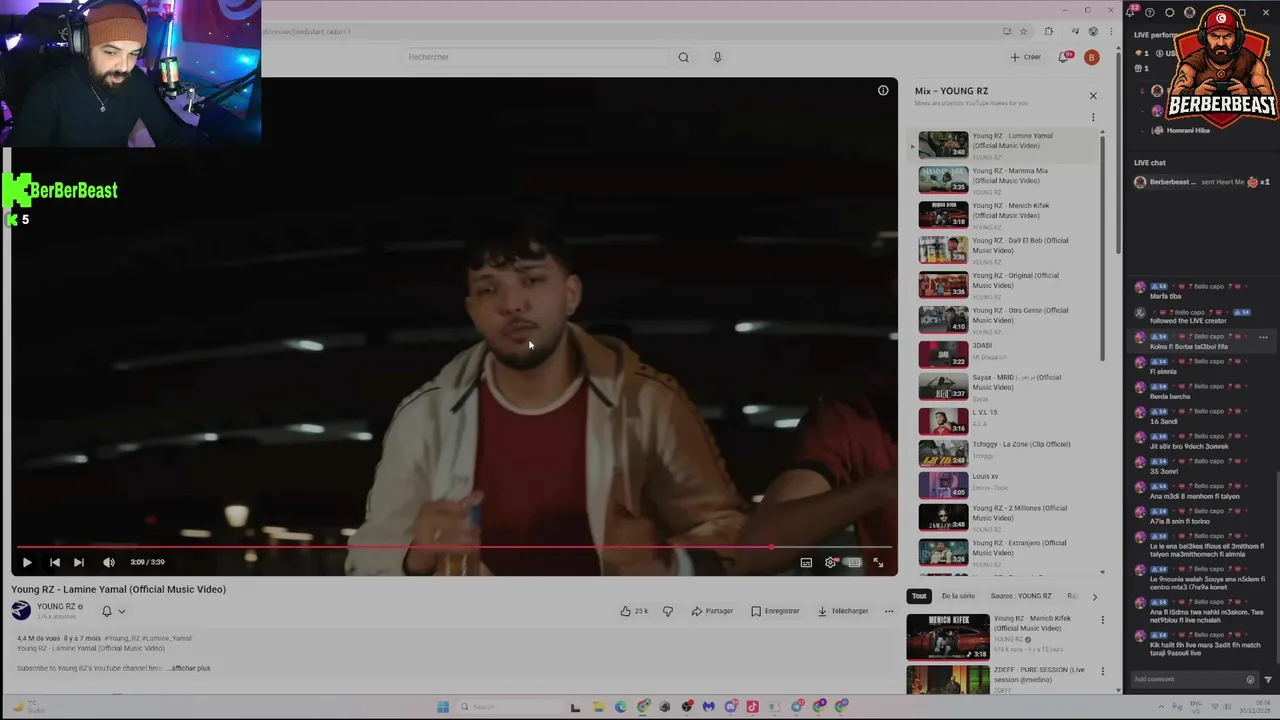This screenshot has width=1280, height=720.
Task: Enter fullscreen mode on the video
Action: tap(878, 562)
